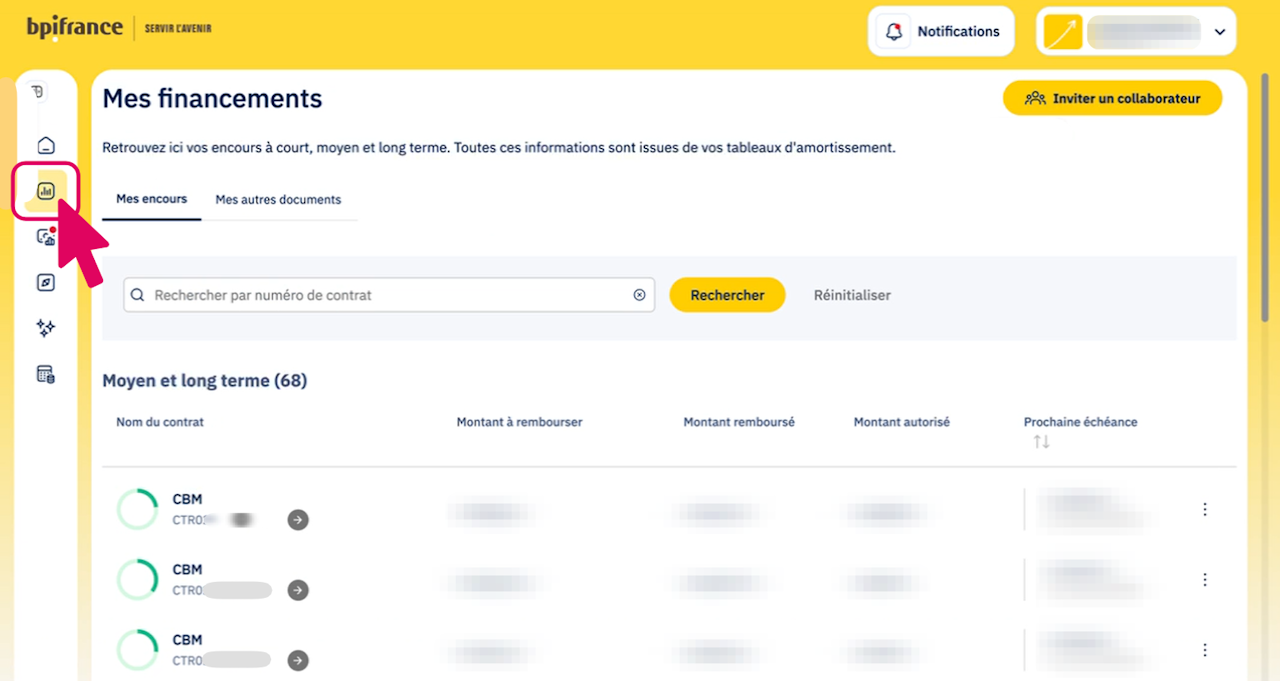
Task: Open the calculator icon in sidebar
Action: (45, 375)
